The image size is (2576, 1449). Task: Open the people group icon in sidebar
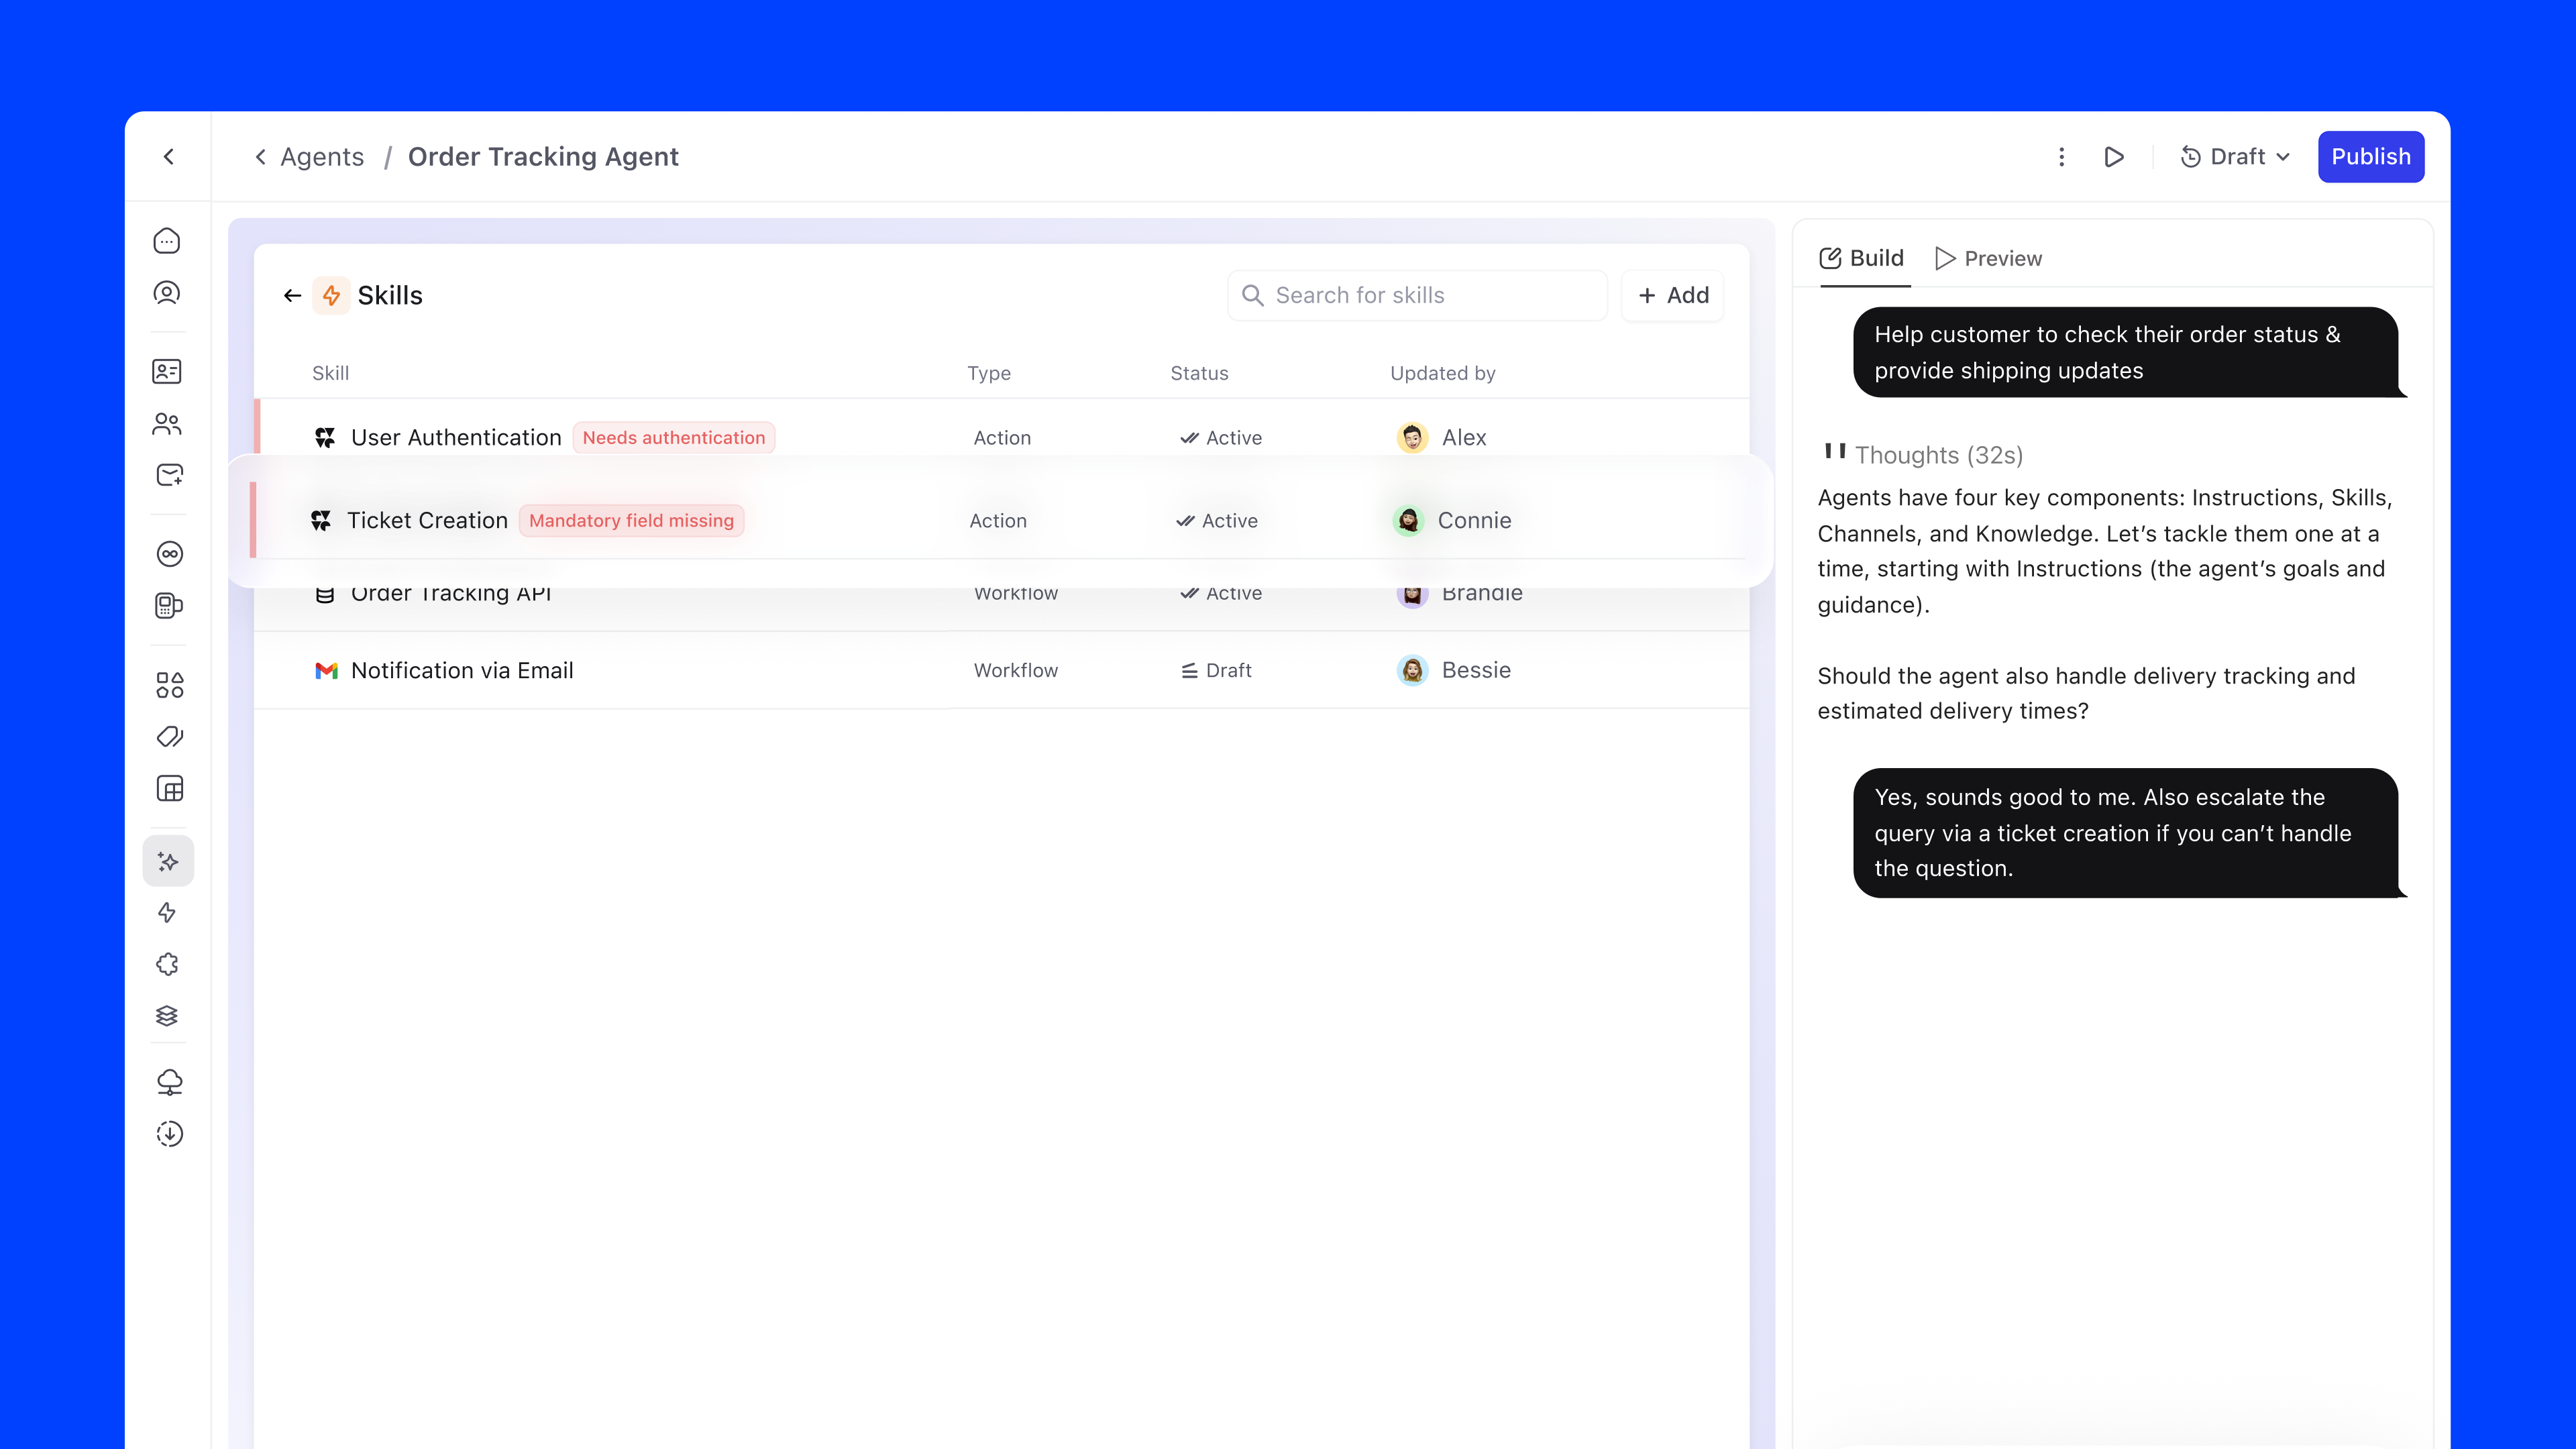(x=167, y=424)
